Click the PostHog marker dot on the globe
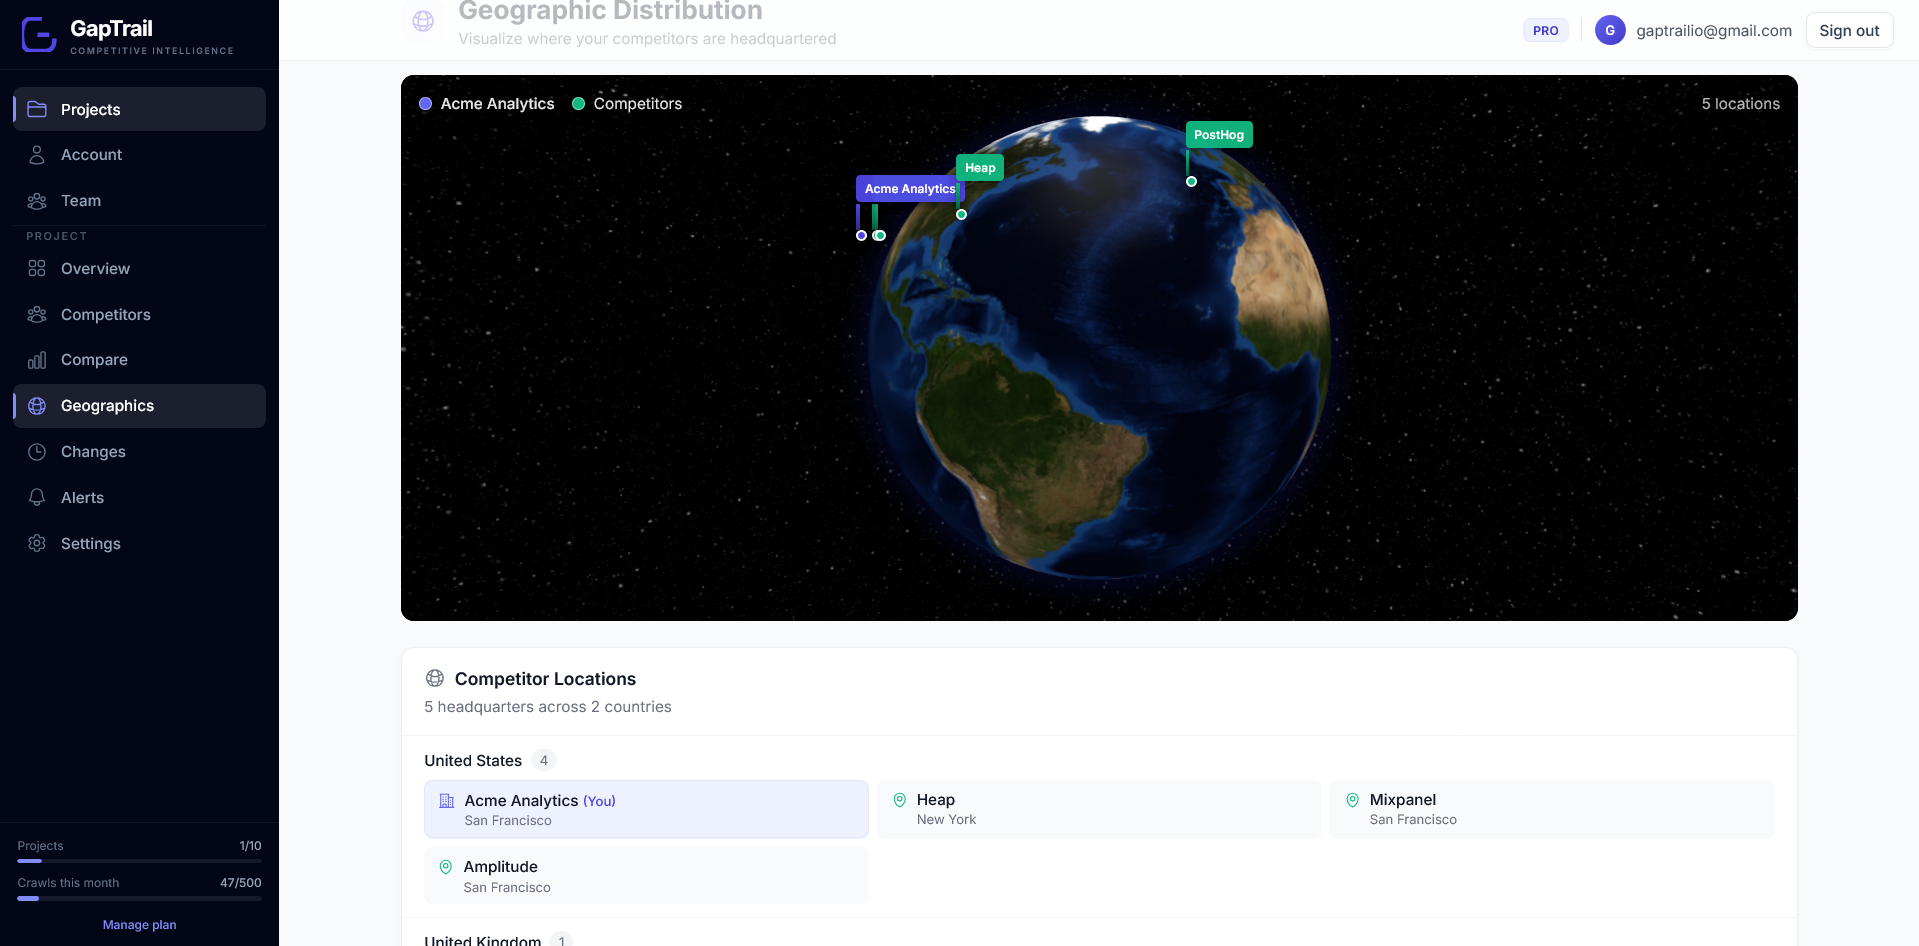This screenshot has width=1919, height=946. pos(1191,182)
